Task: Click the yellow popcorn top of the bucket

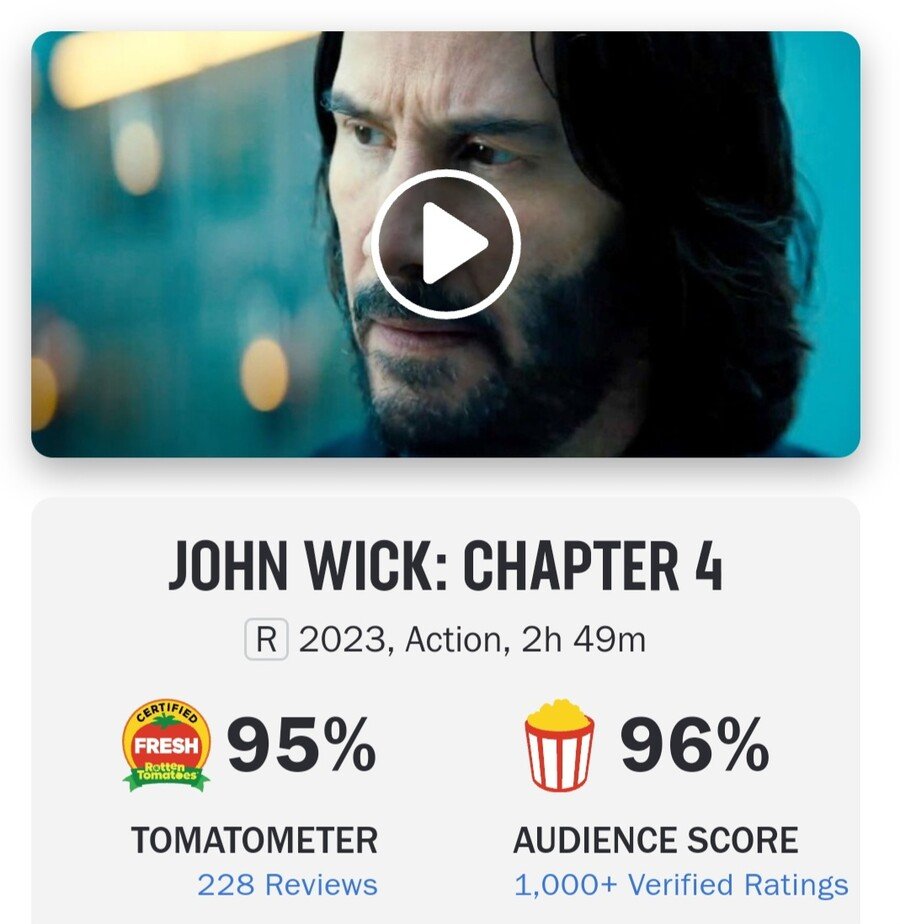Action: tap(559, 714)
